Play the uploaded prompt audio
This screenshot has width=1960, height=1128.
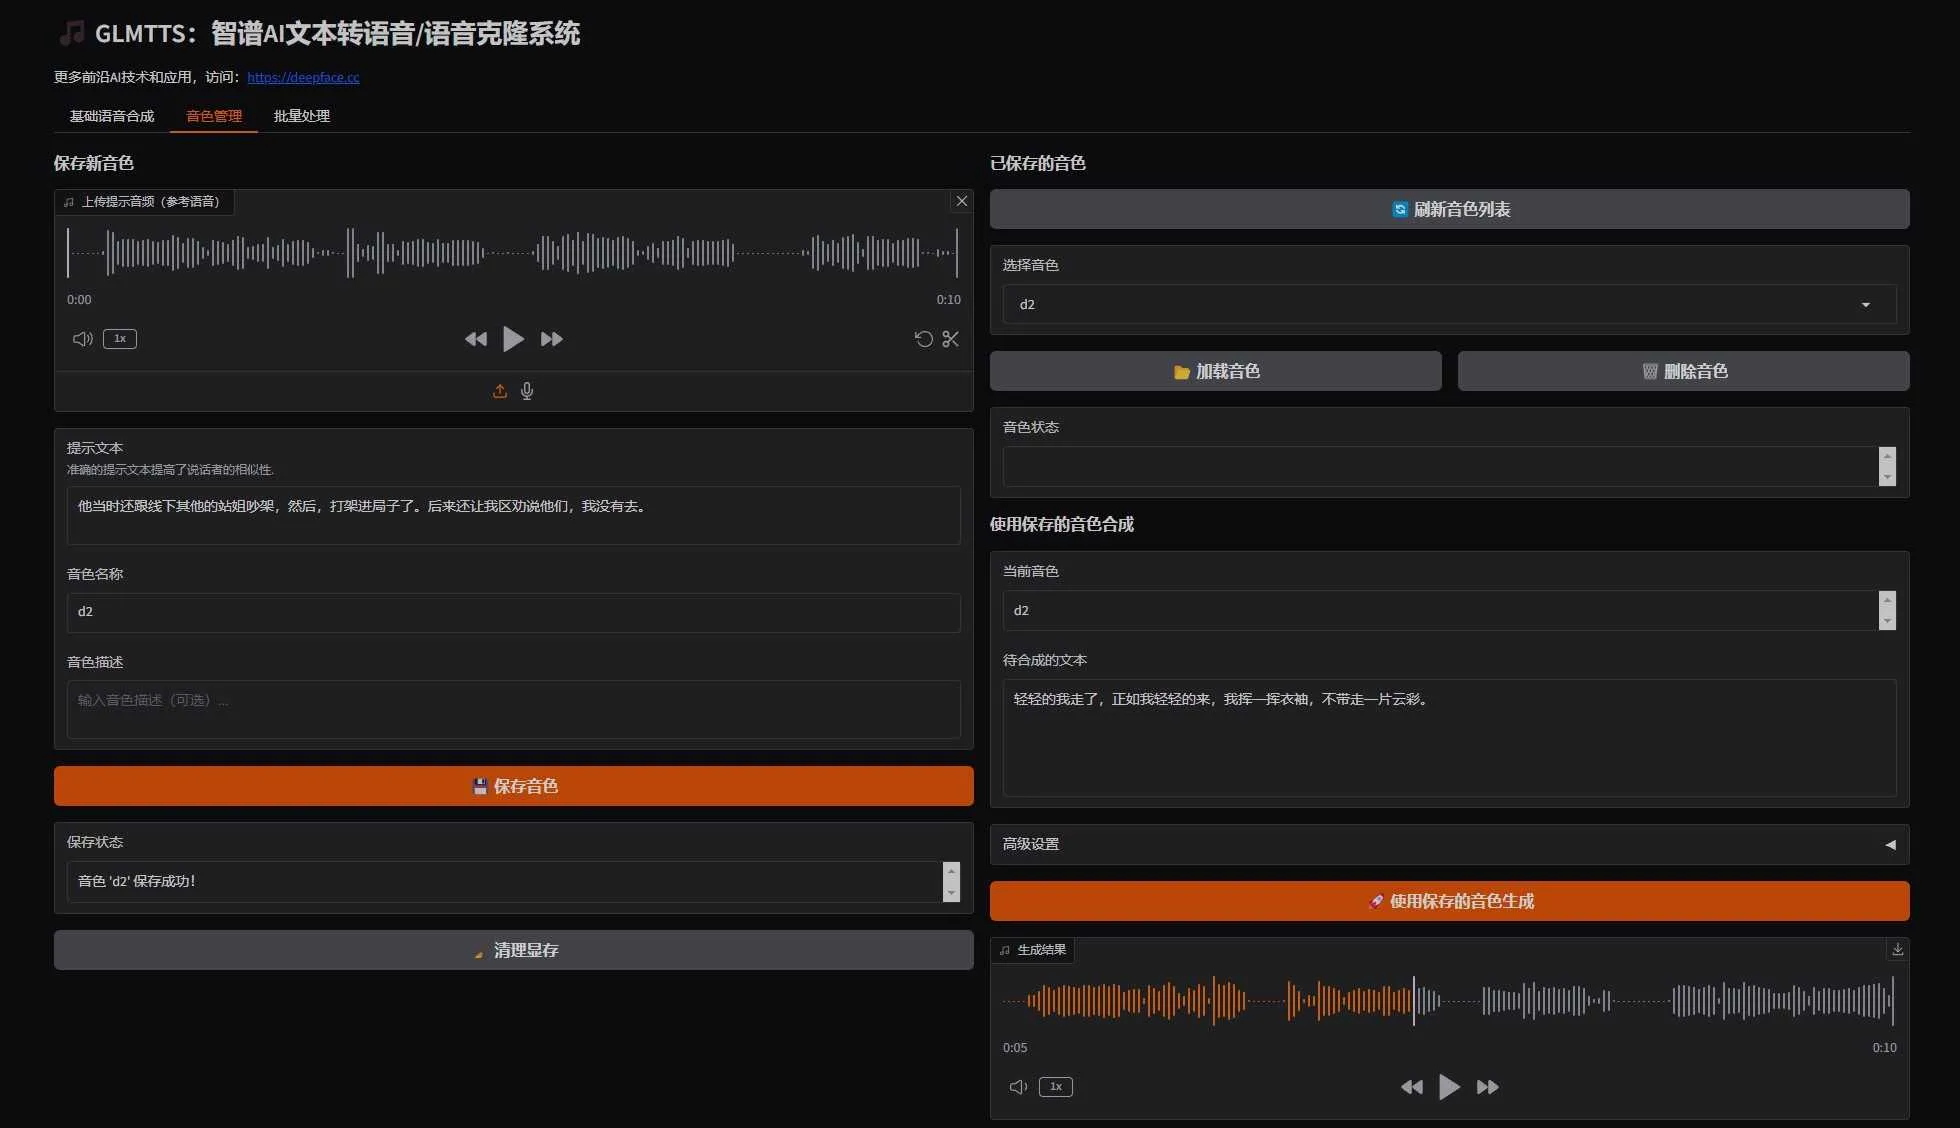coord(513,338)
